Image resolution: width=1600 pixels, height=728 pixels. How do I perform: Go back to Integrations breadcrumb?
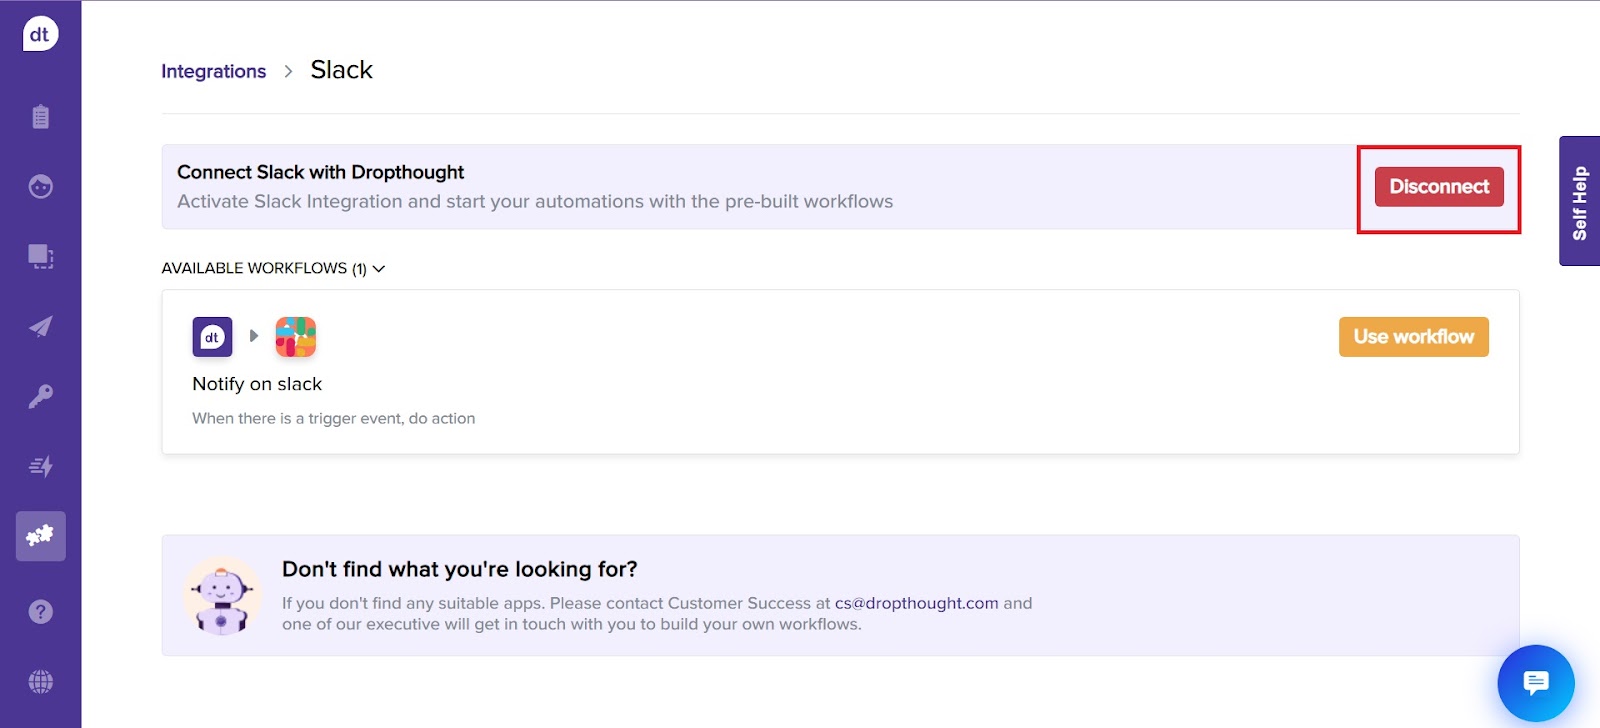(x=213, y=71)
